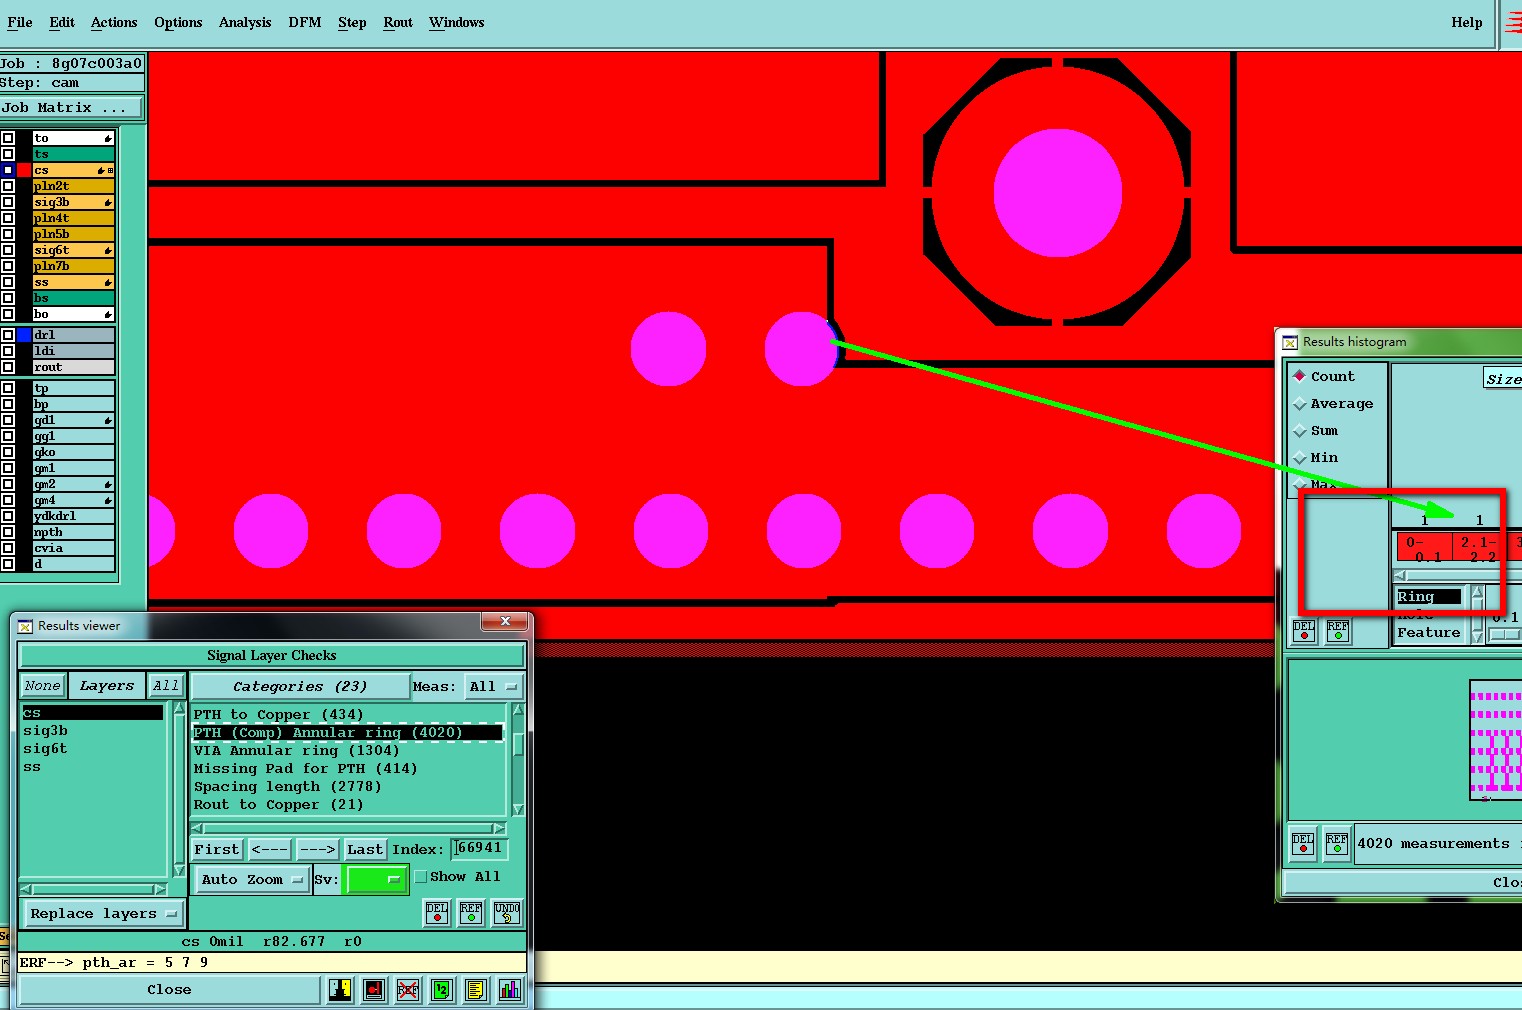This screenshot has width=1522, height=1010.
Task: Click edit hand marker on 'to' layer
Action: tap(108, 138)
